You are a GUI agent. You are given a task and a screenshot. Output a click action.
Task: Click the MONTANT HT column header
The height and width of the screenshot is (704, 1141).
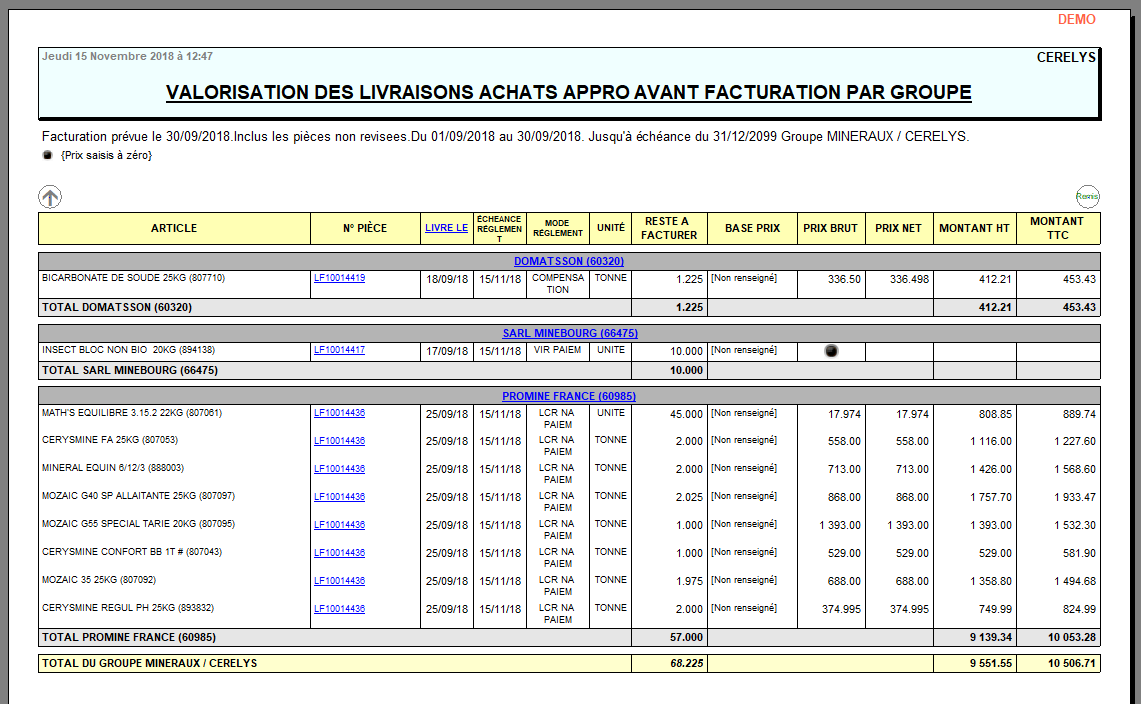pos(974,228)
